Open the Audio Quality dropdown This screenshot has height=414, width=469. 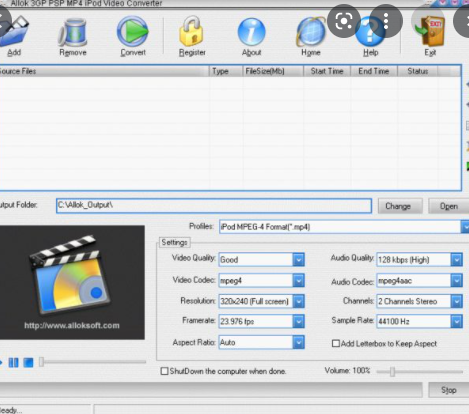click(x=456, y=259)
